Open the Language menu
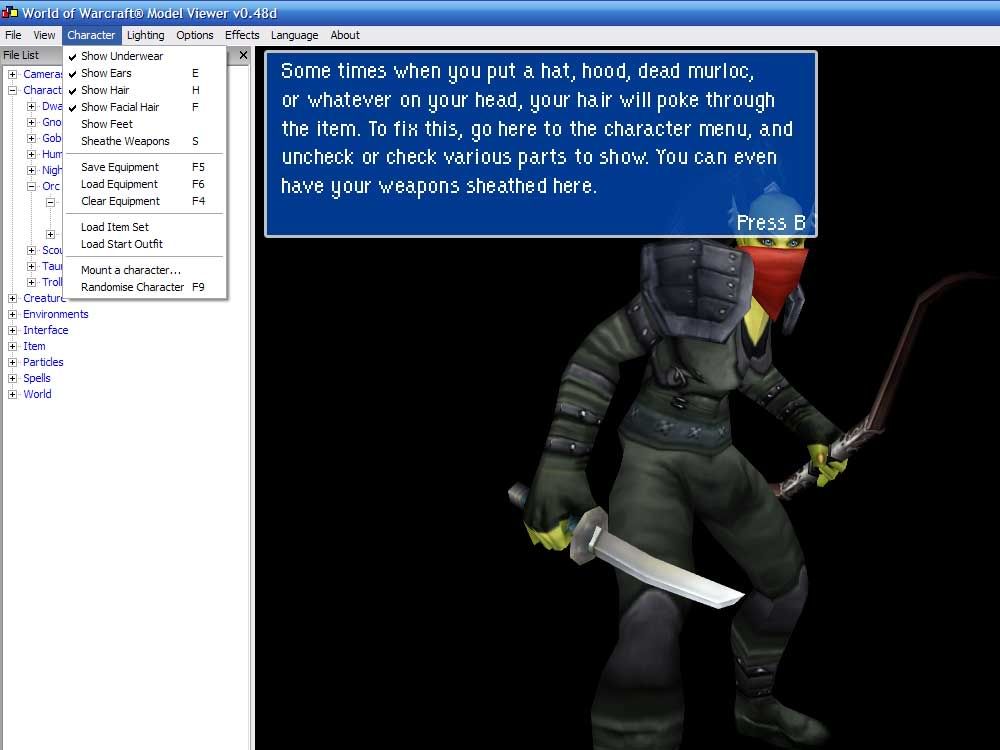This screenshot has height=750, width=1000. click(294, 35)
